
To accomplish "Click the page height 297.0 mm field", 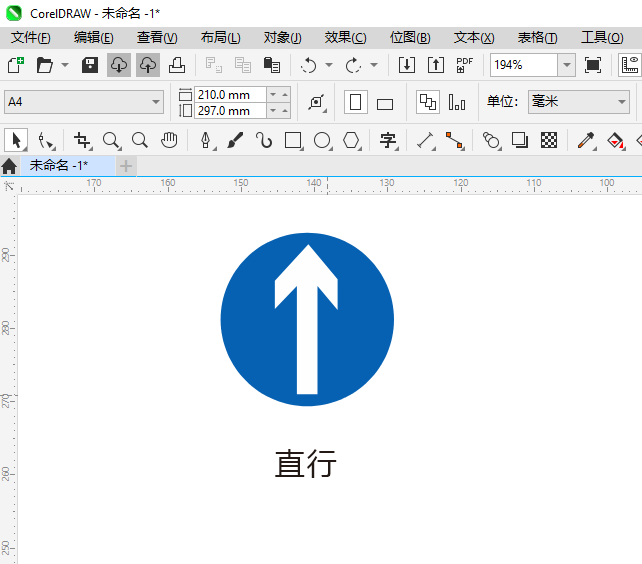I will point(230,111).
